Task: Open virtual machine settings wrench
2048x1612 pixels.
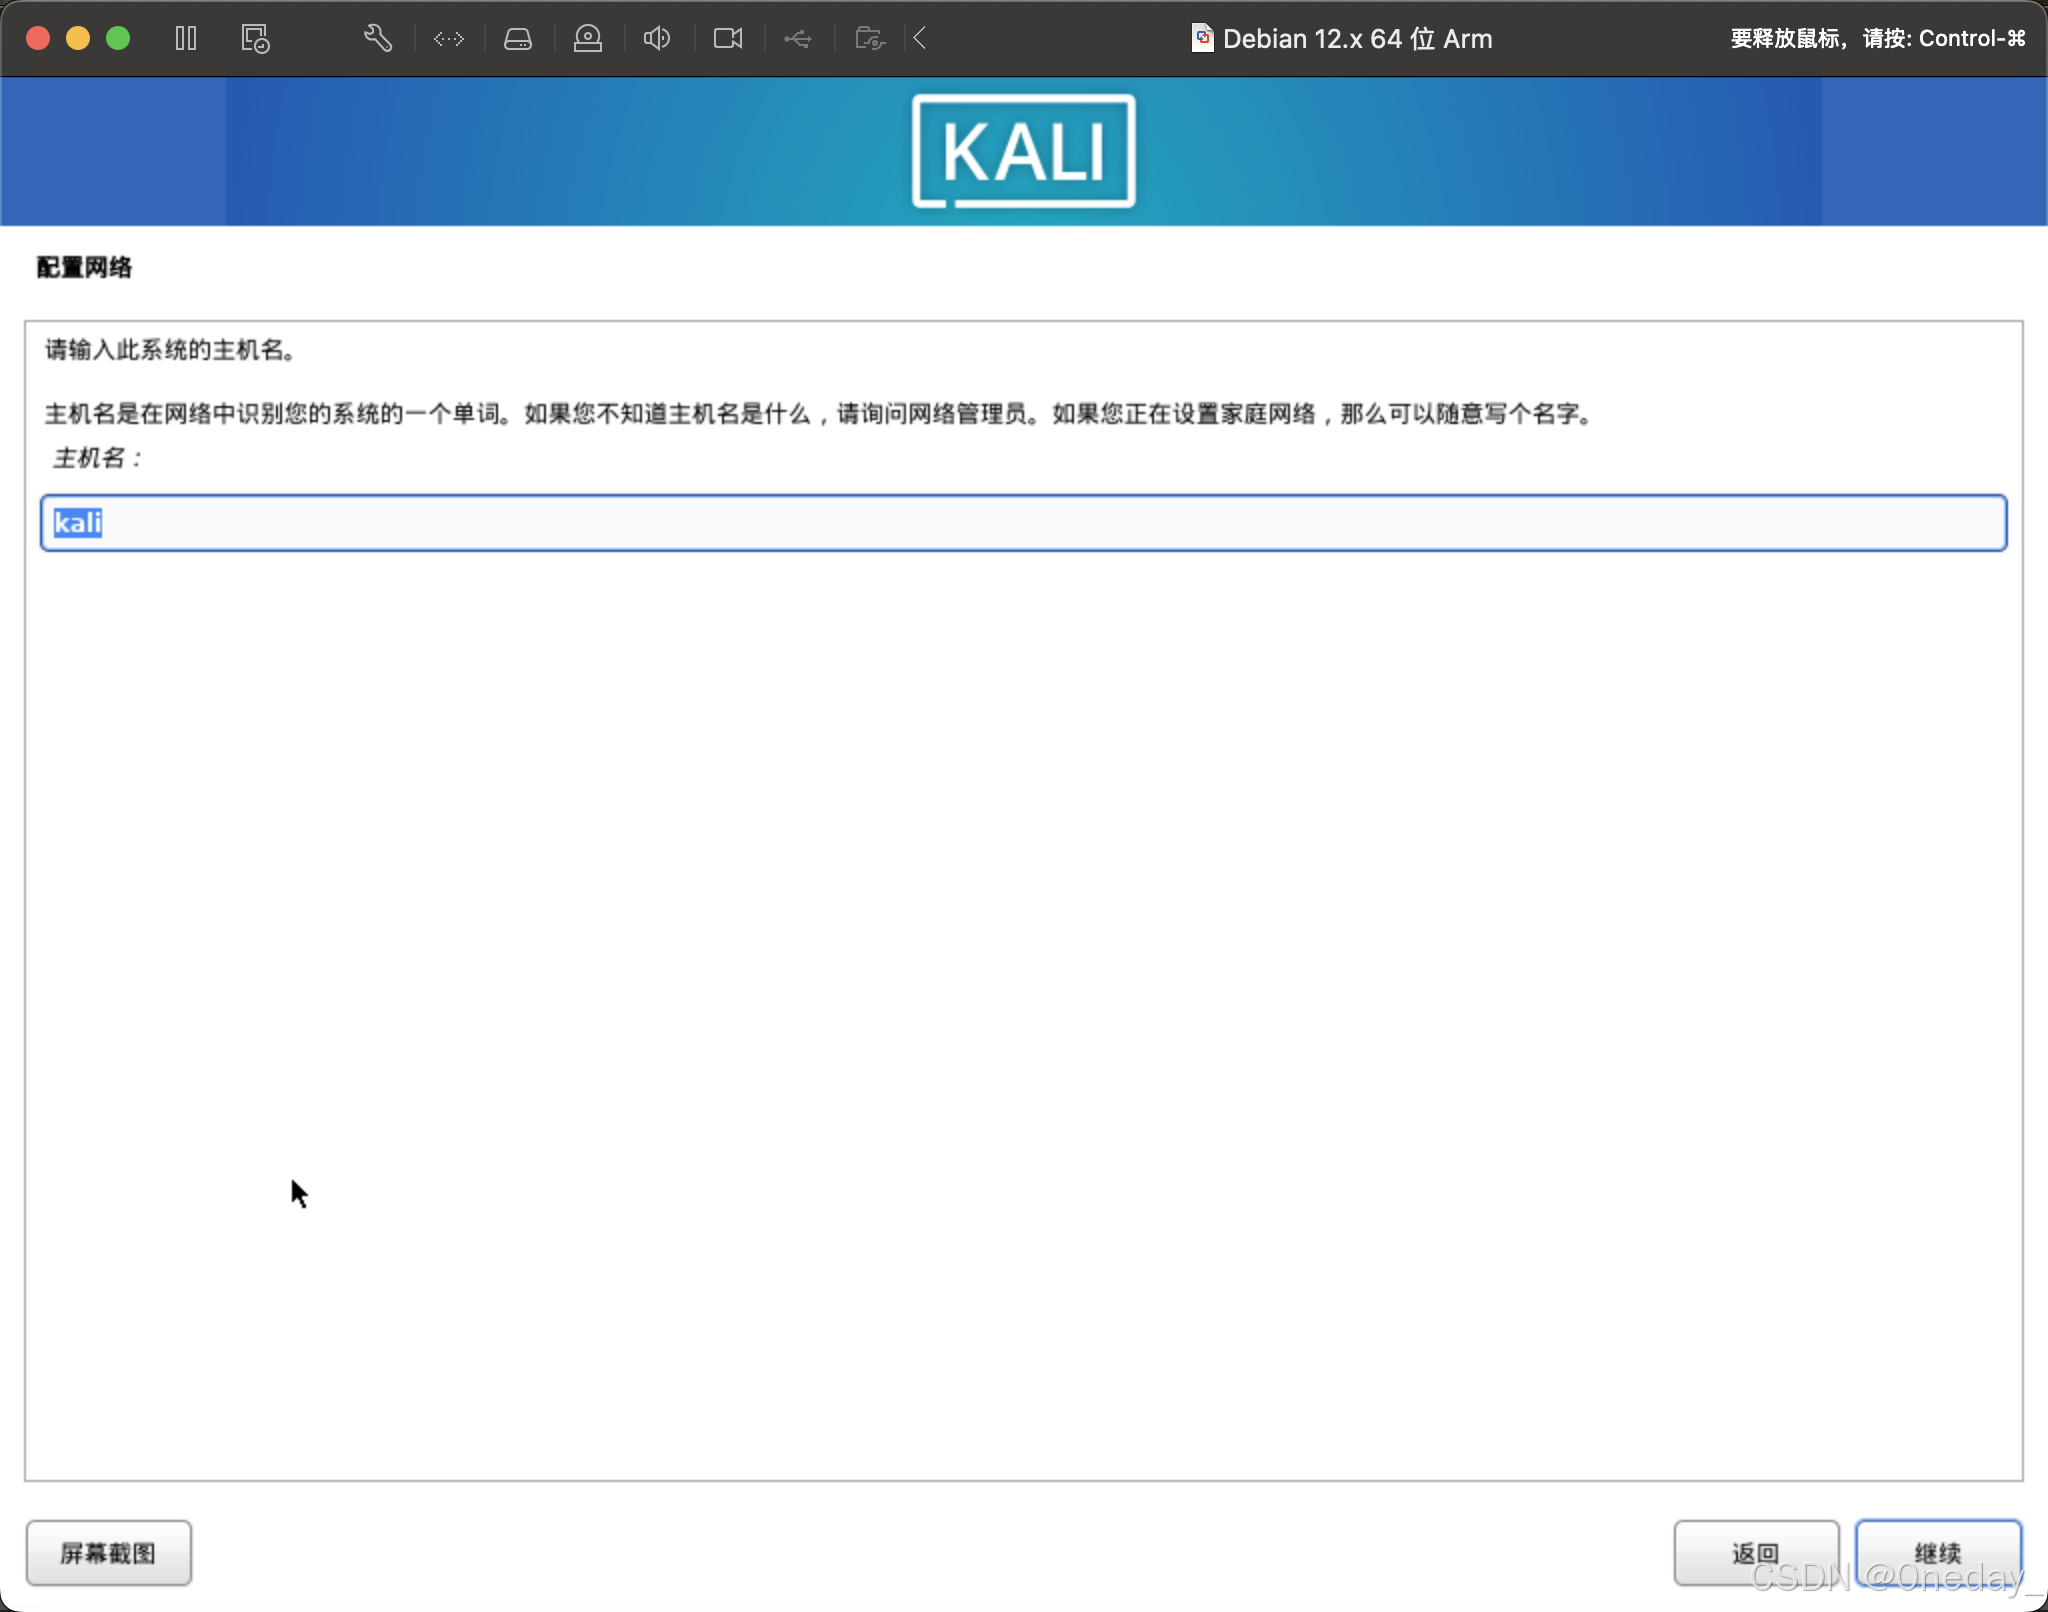Action: (377, 39)
